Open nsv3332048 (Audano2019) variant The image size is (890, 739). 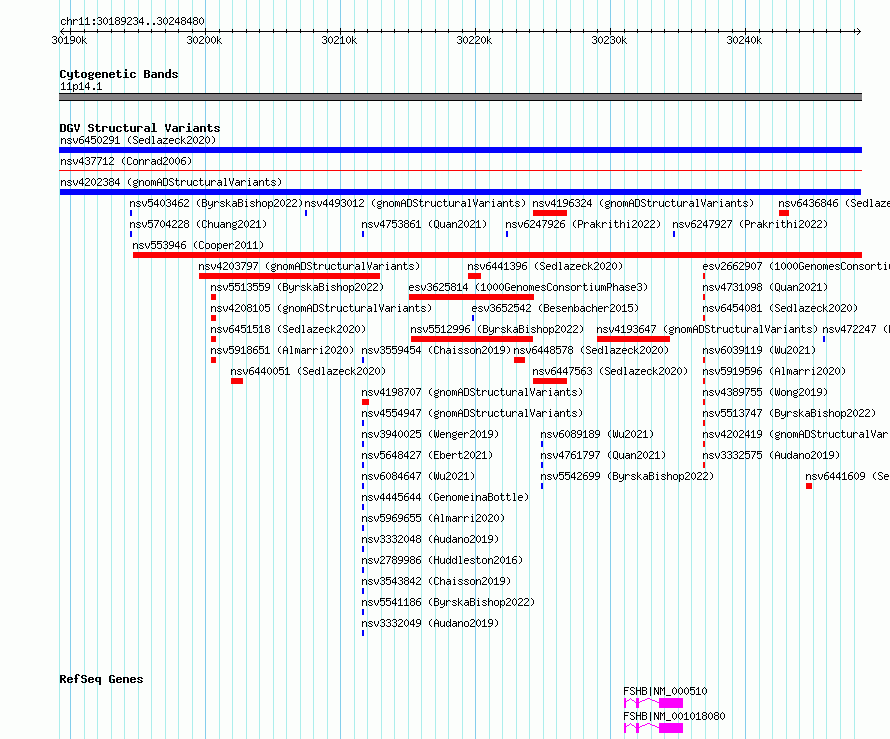point(430,539)
